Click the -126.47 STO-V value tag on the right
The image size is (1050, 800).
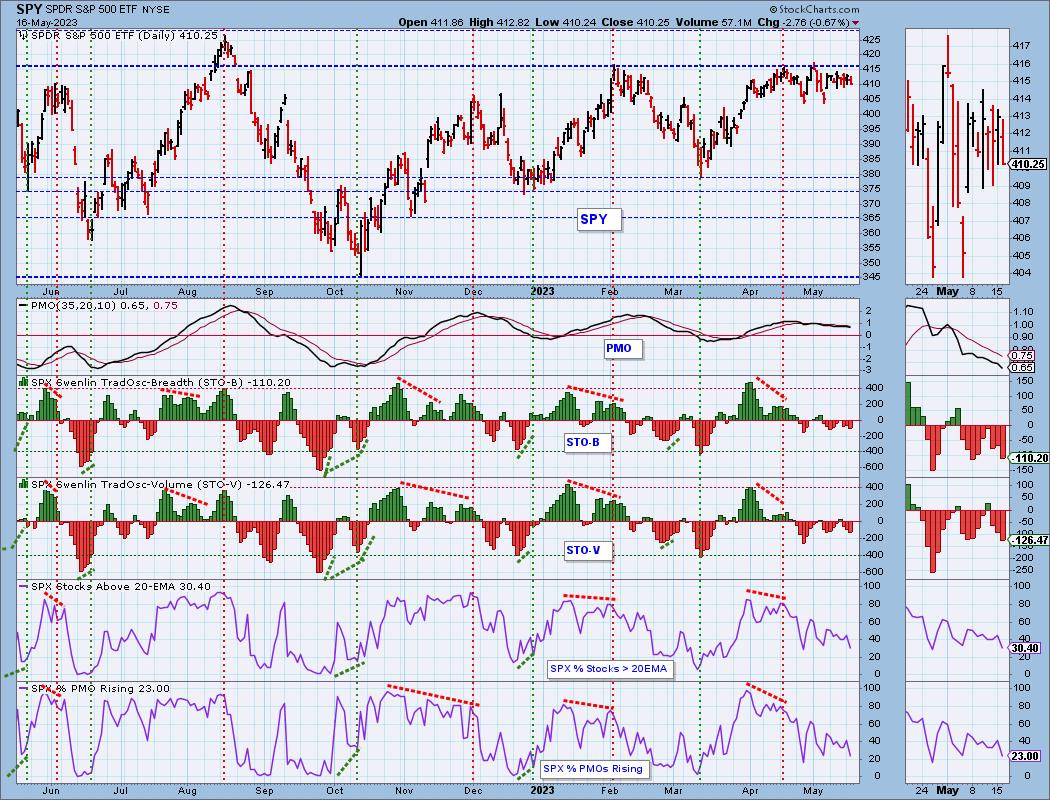(x=1028, y=540)
